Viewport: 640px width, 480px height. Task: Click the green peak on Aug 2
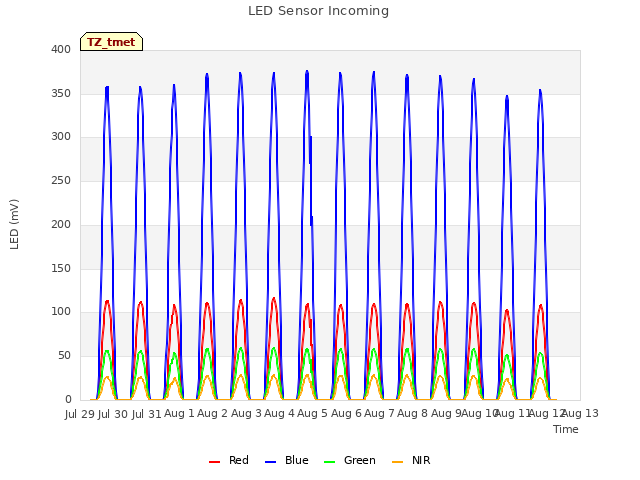pos(207,349)
